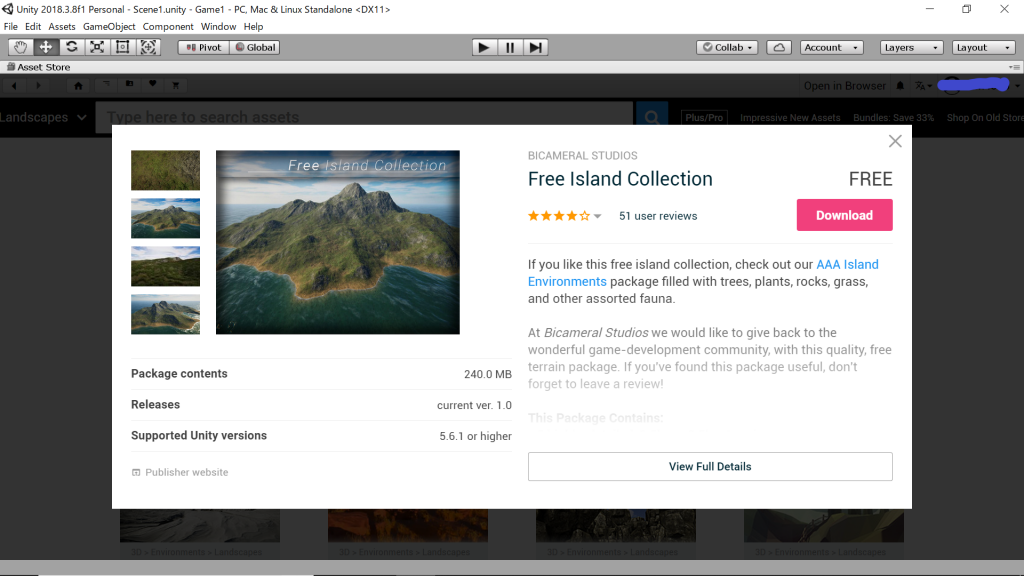
Task: Go to Asset Store home
Action: [78, 86]
